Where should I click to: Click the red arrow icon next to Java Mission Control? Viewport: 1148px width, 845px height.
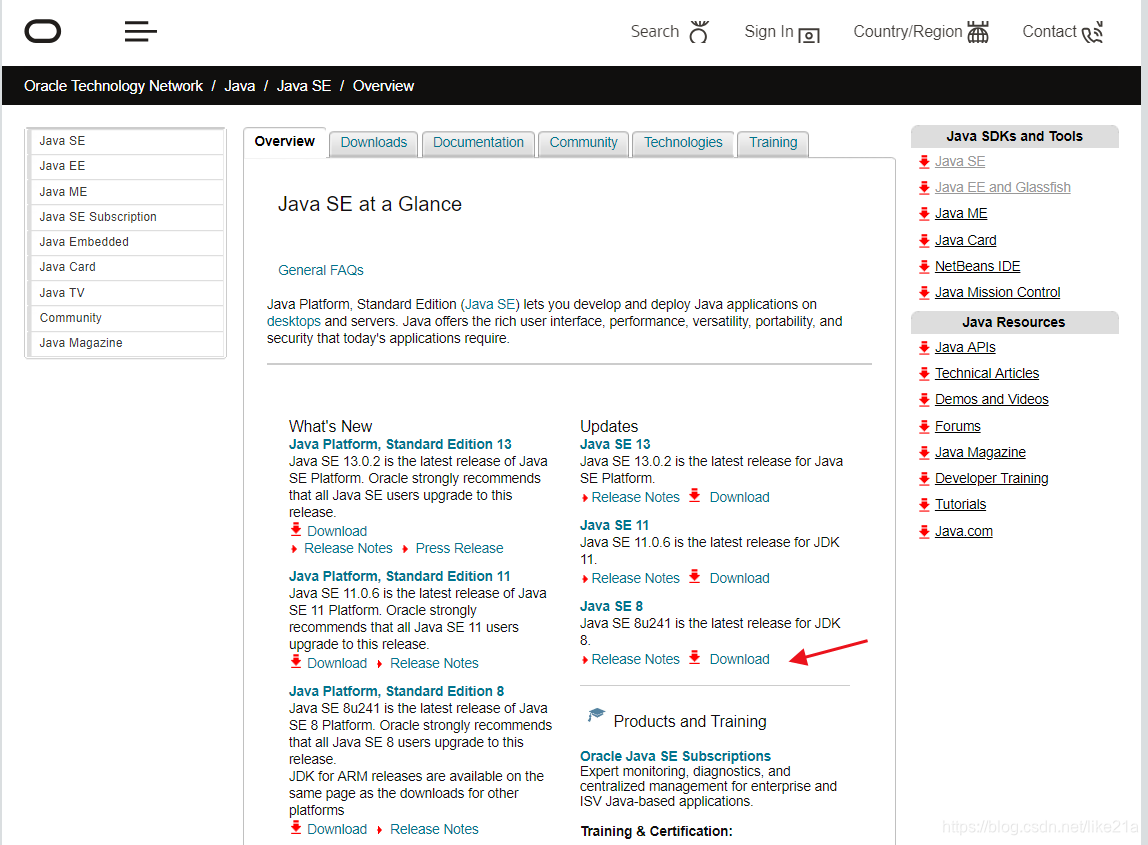(924, 293)
